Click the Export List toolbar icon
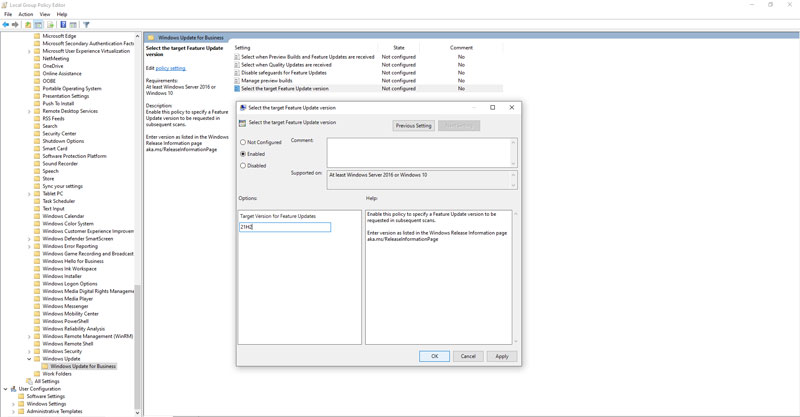Viewport: 800px width, 417px height. pyautogui.click(x=51, y=24)
